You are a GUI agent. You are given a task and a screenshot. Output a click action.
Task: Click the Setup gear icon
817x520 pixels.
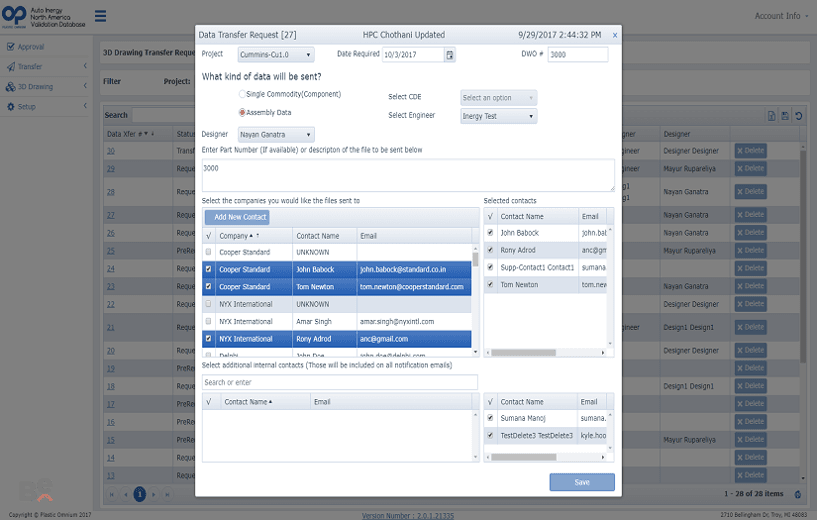[10, 107]
